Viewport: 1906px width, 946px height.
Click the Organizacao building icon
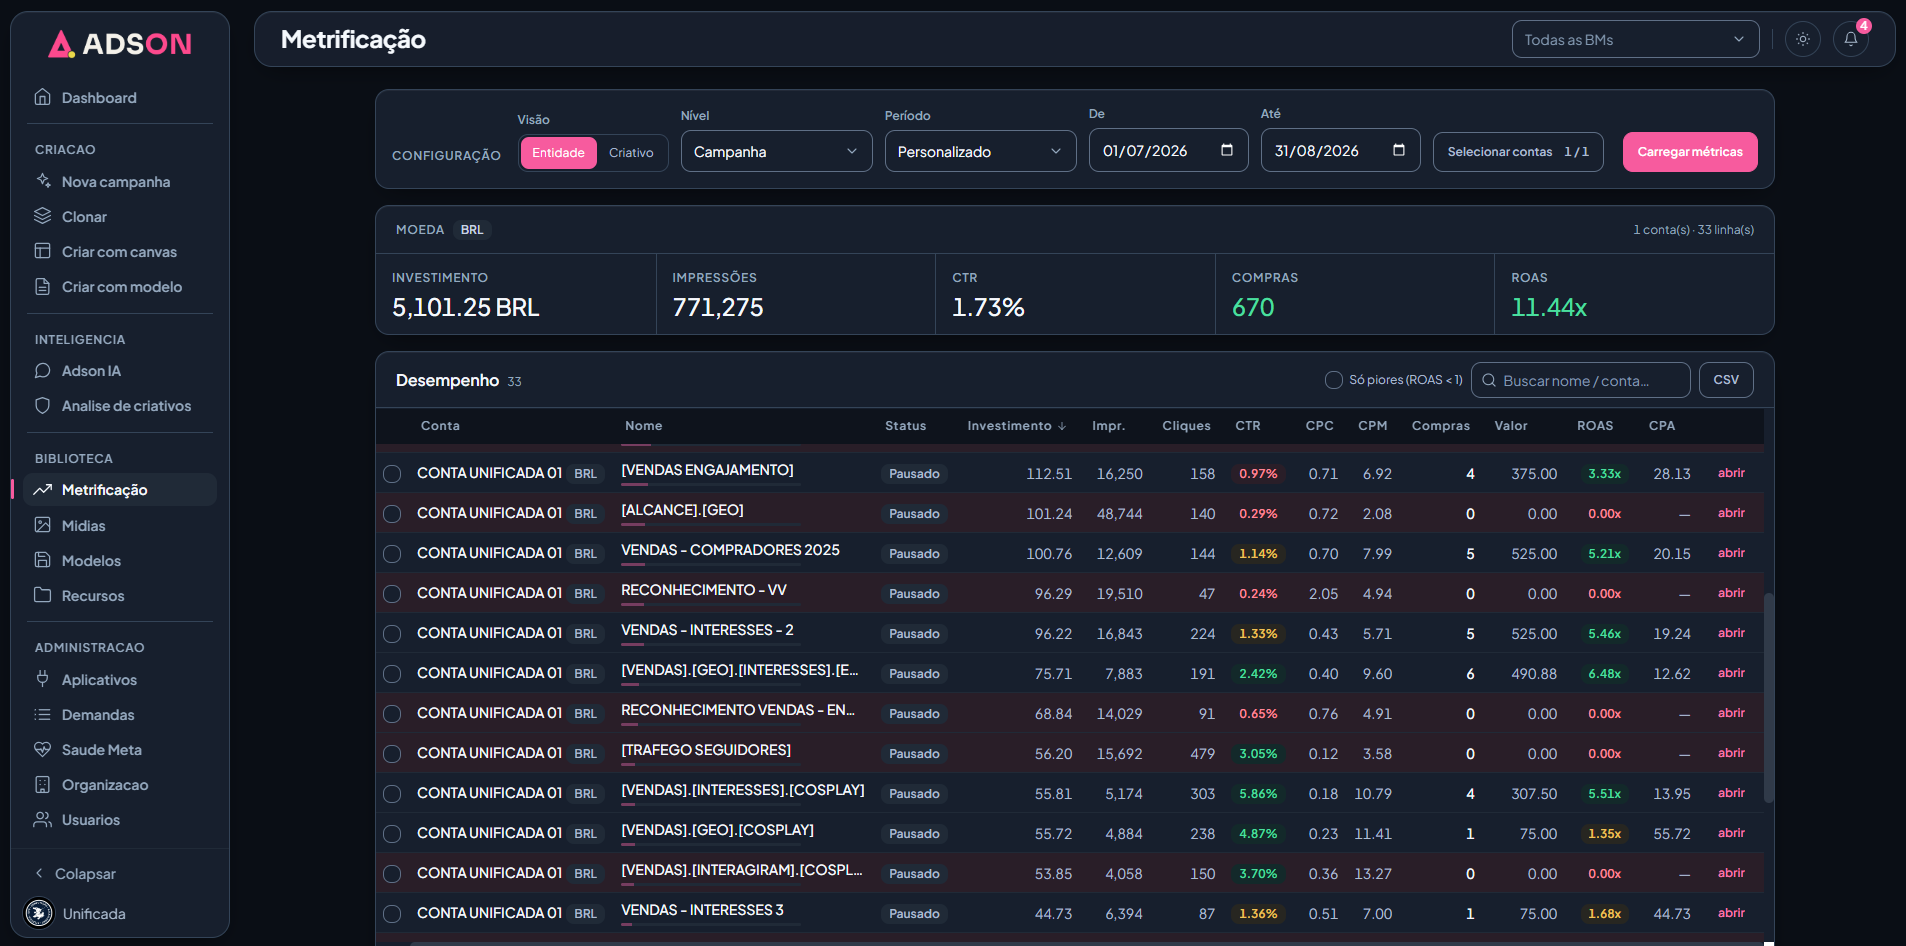point(42,784)
